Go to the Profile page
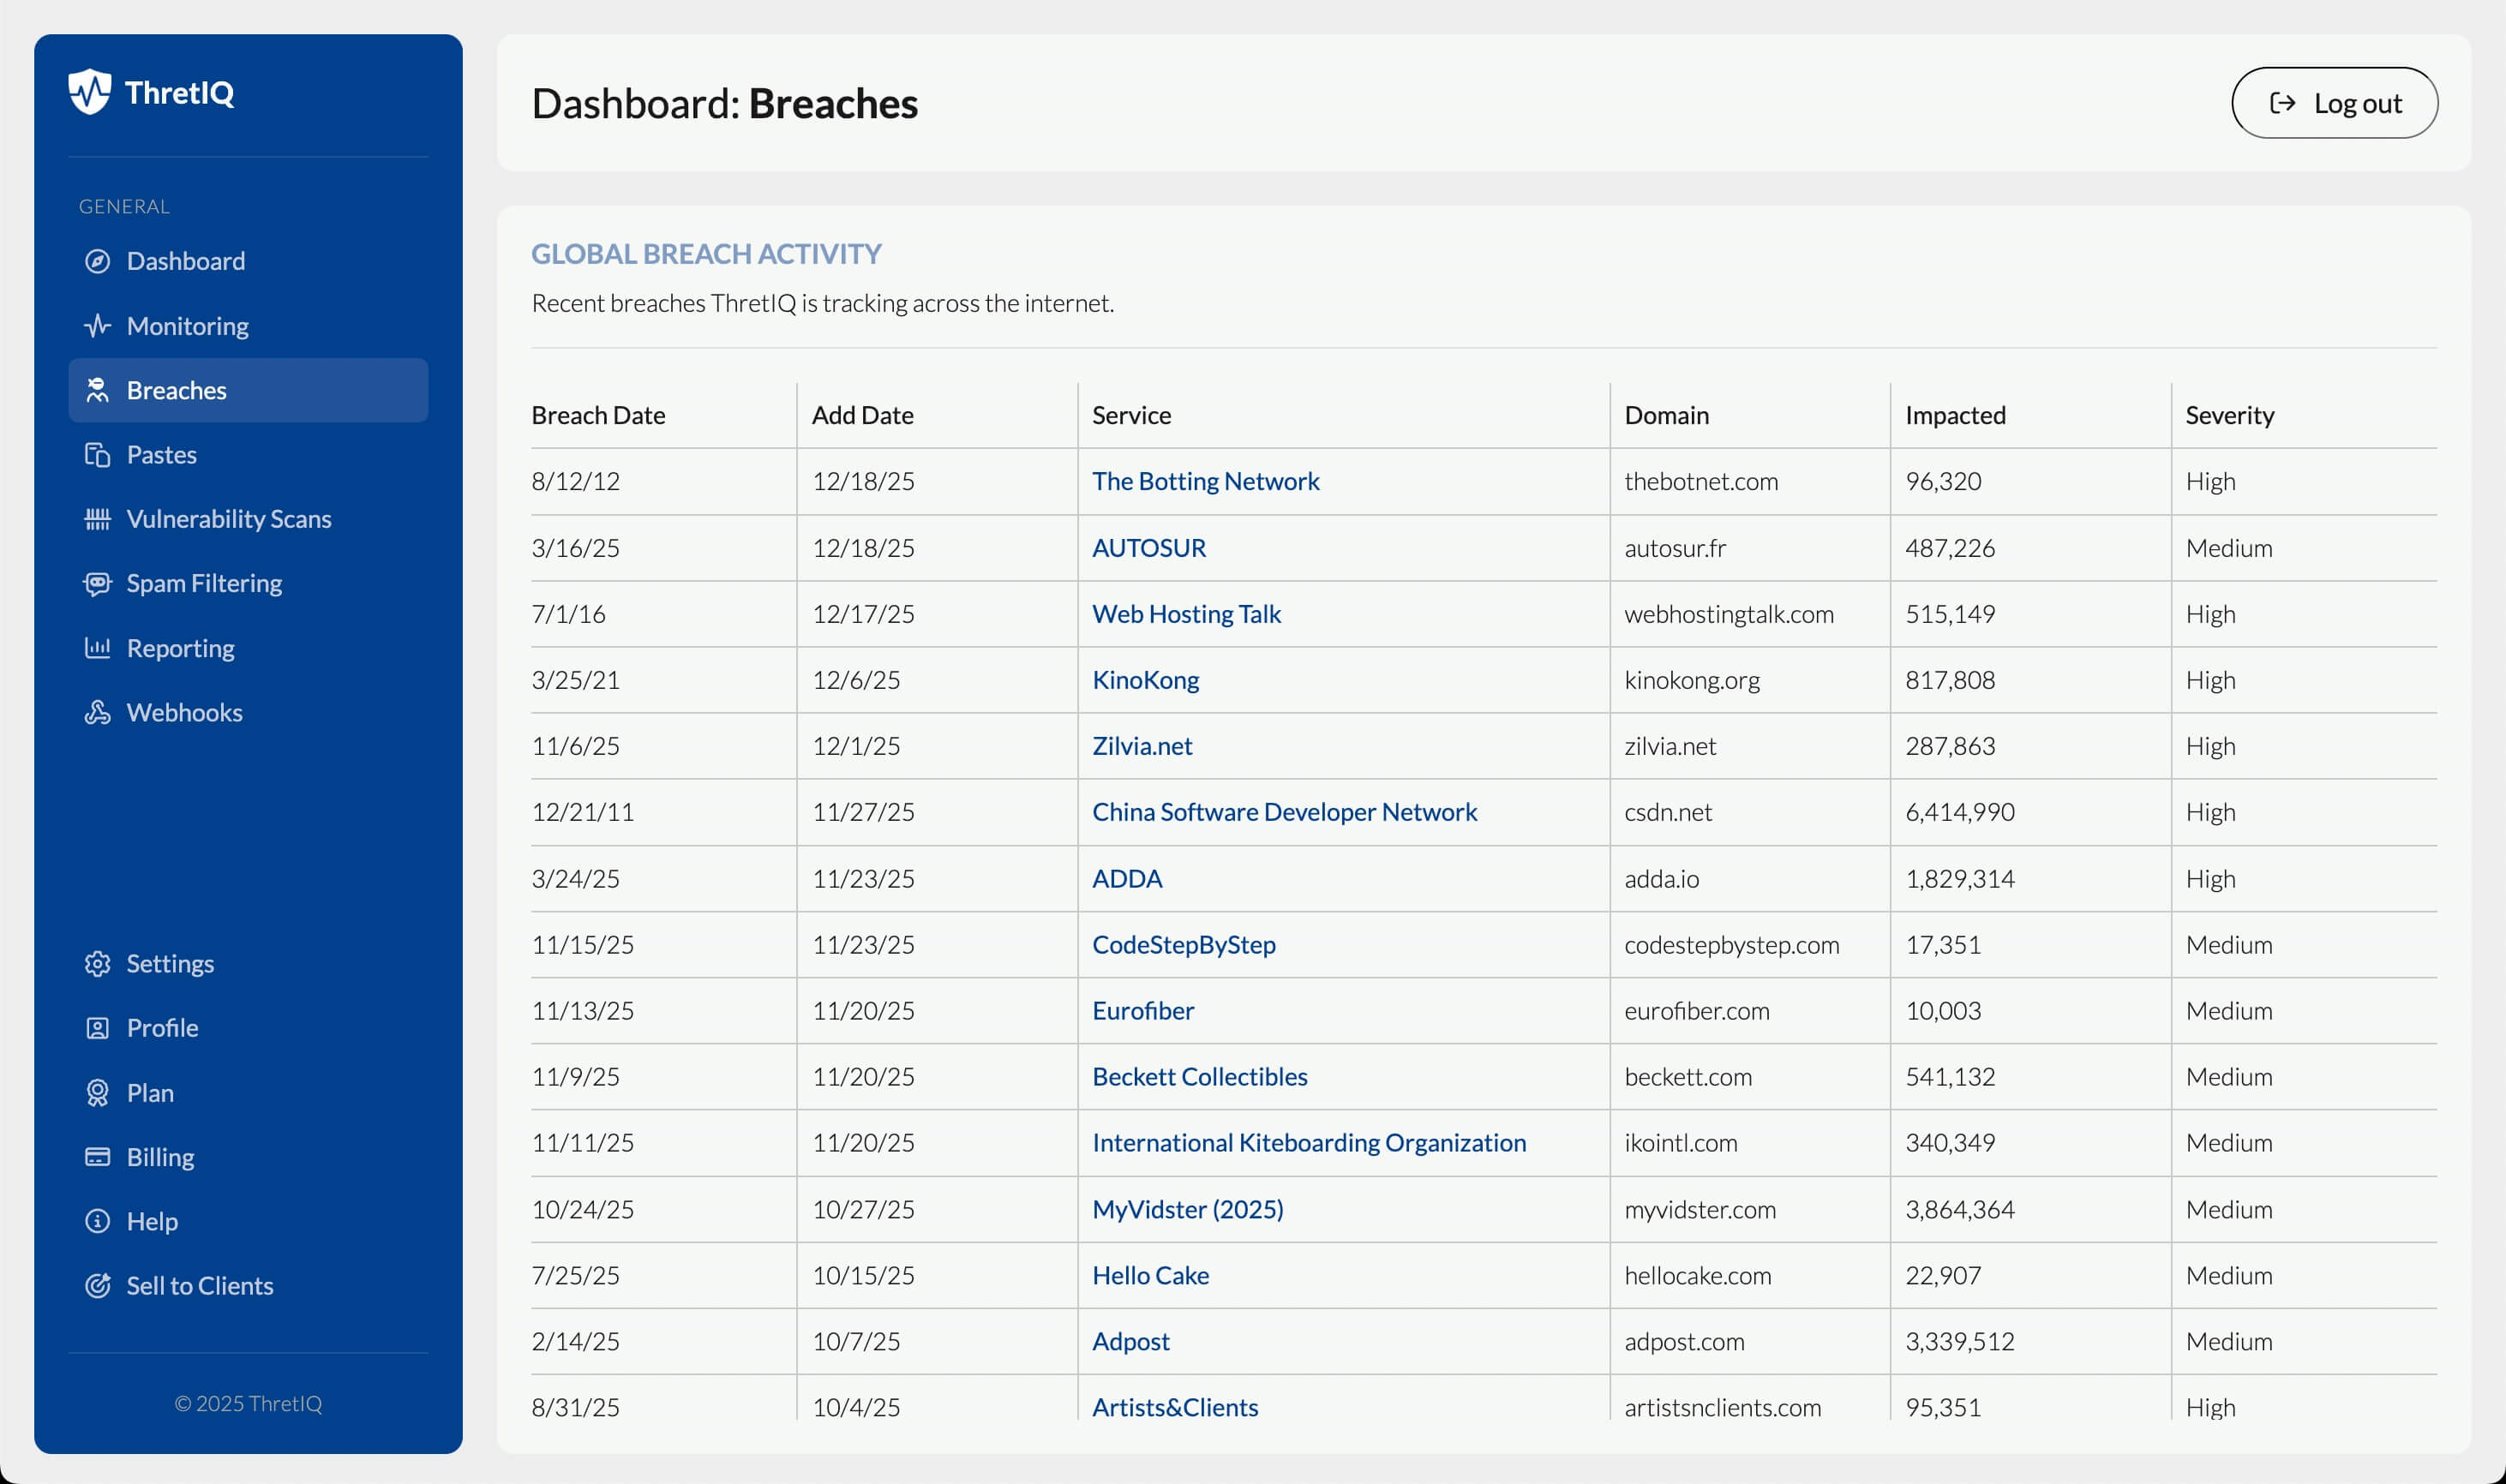The width and height of the screenshot is (2506, 1484). point(162,1028)
